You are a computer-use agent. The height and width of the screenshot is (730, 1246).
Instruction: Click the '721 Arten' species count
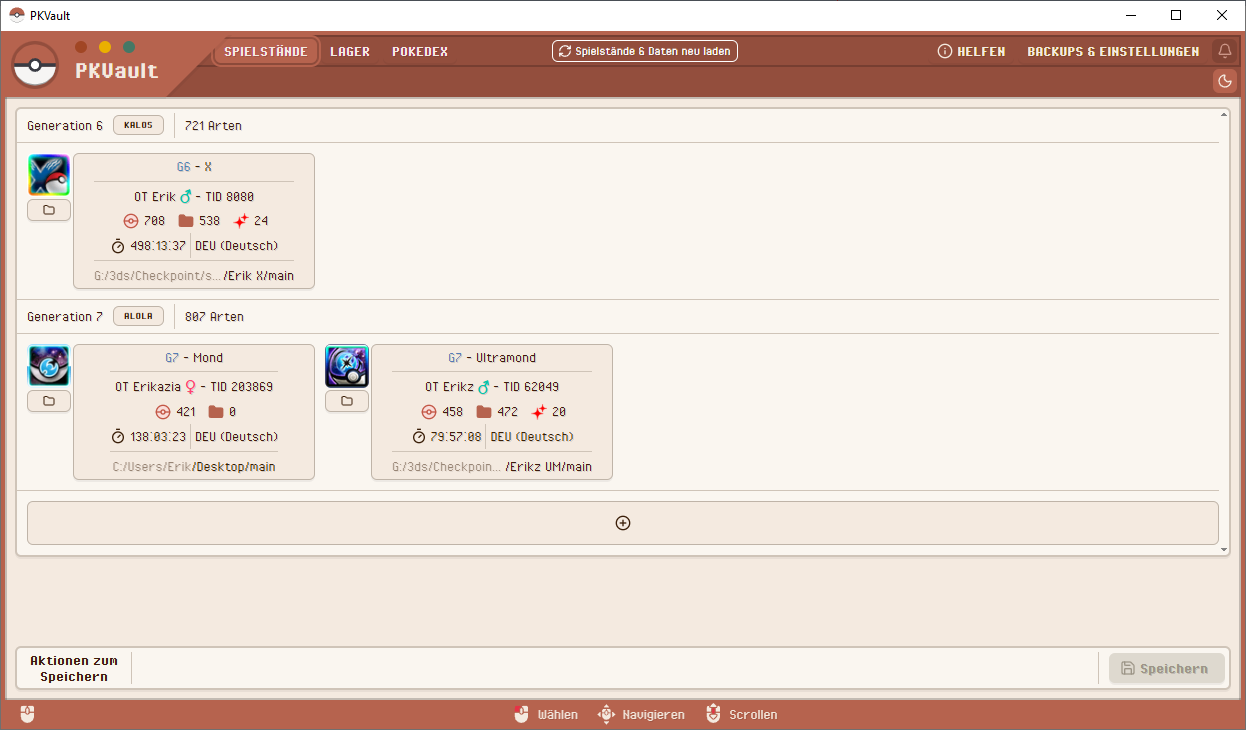pos(213,126)
